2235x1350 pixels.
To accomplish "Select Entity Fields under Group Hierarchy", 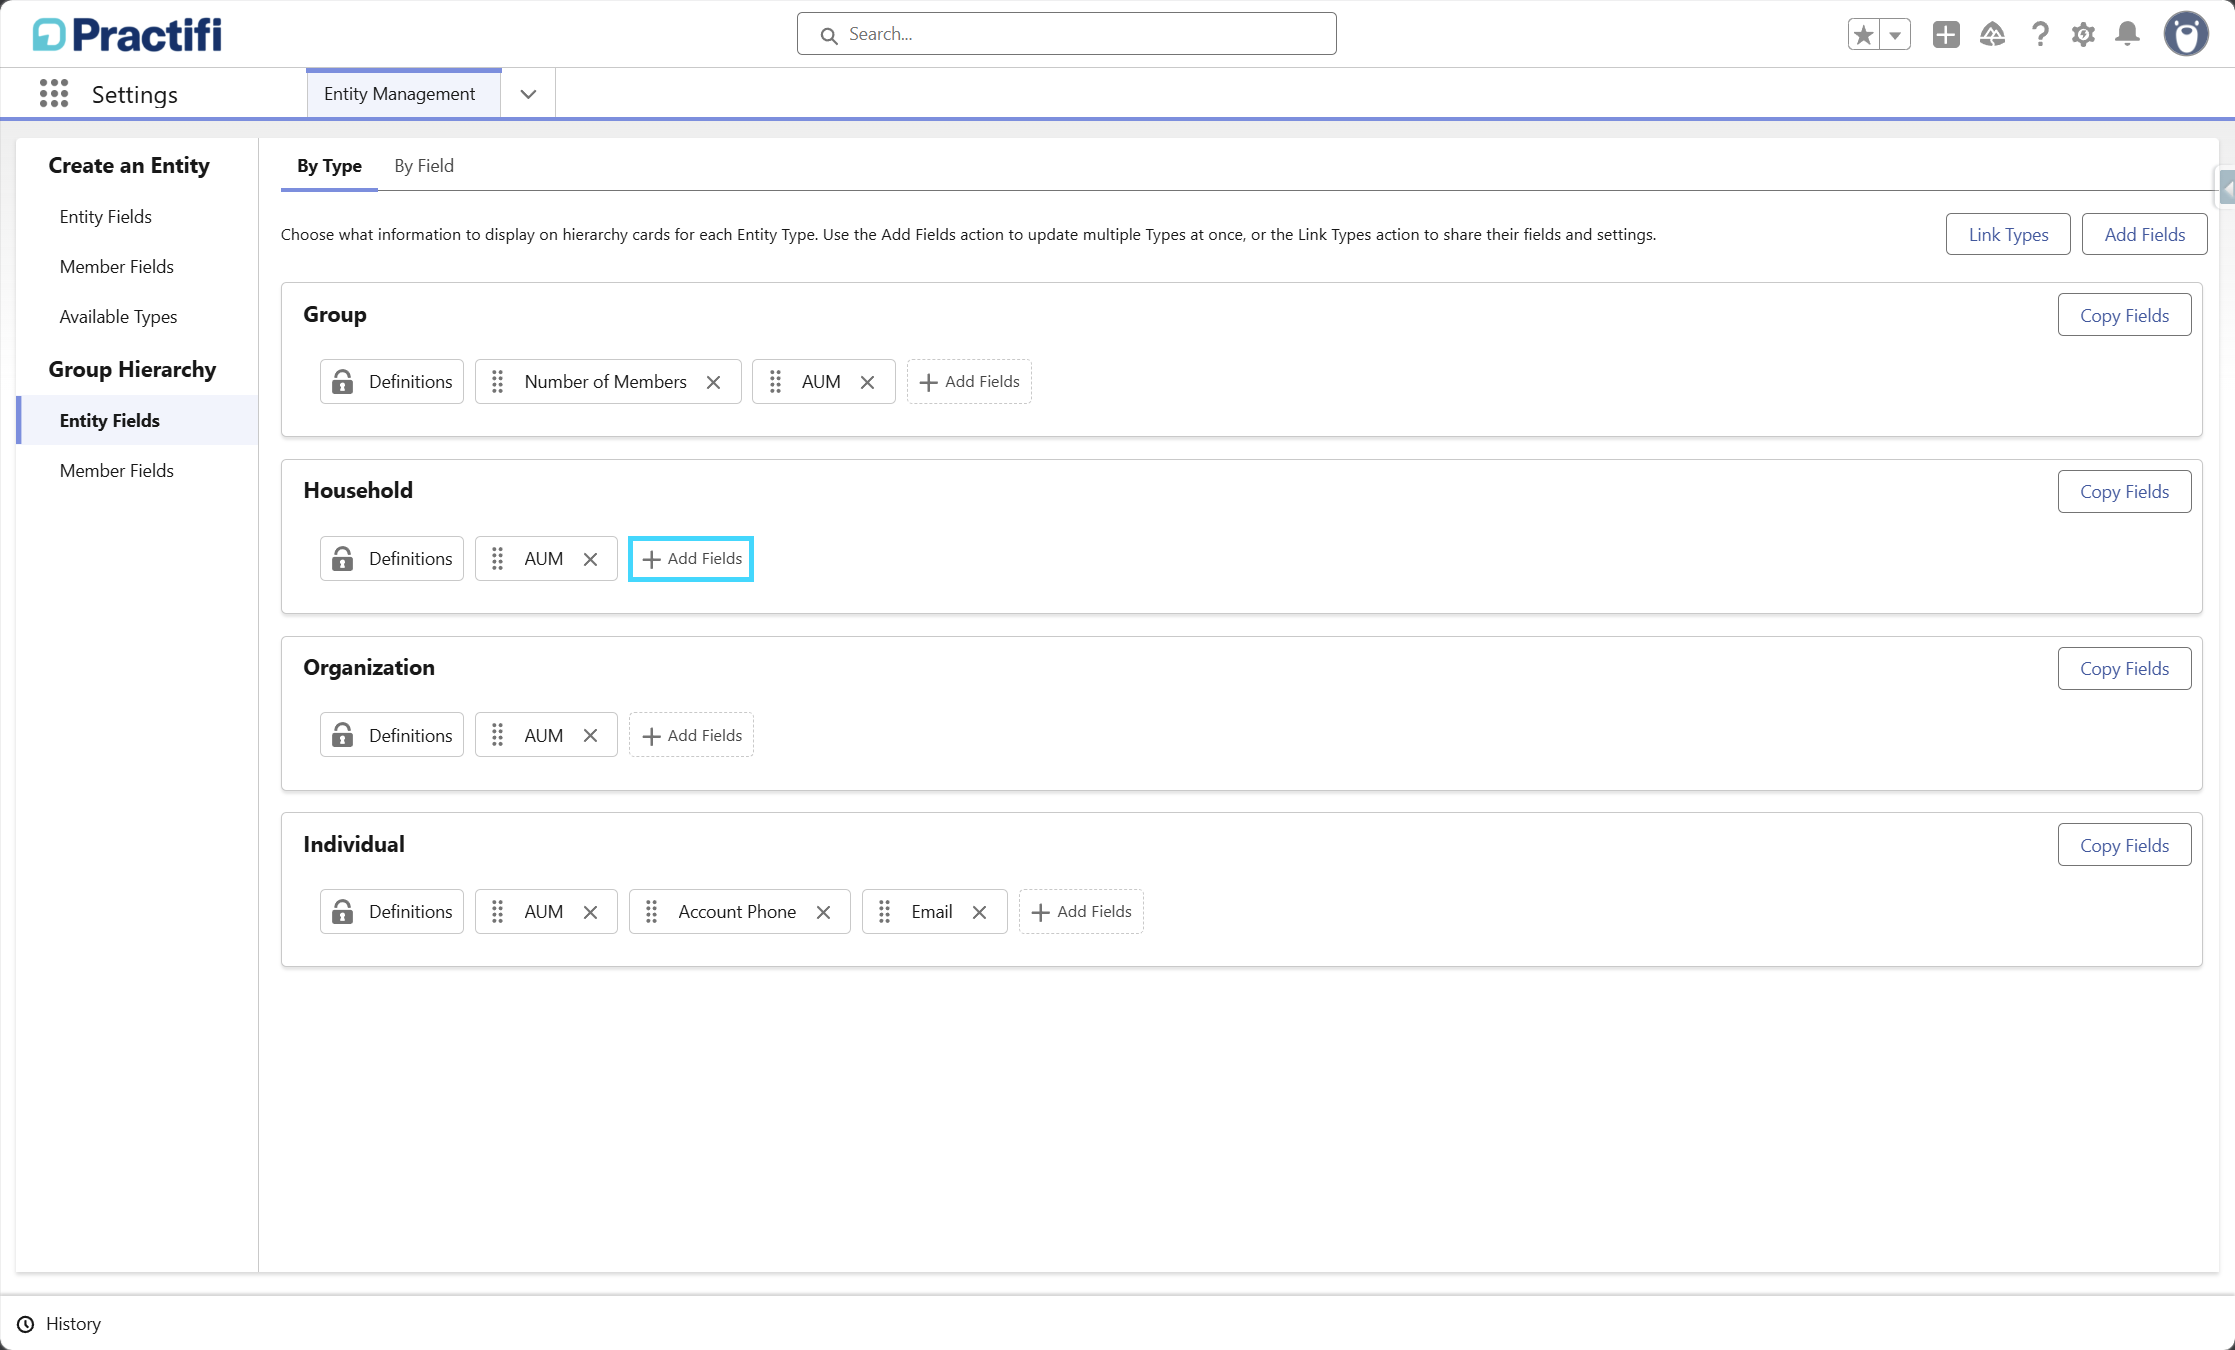I will [x=138, y=420].
